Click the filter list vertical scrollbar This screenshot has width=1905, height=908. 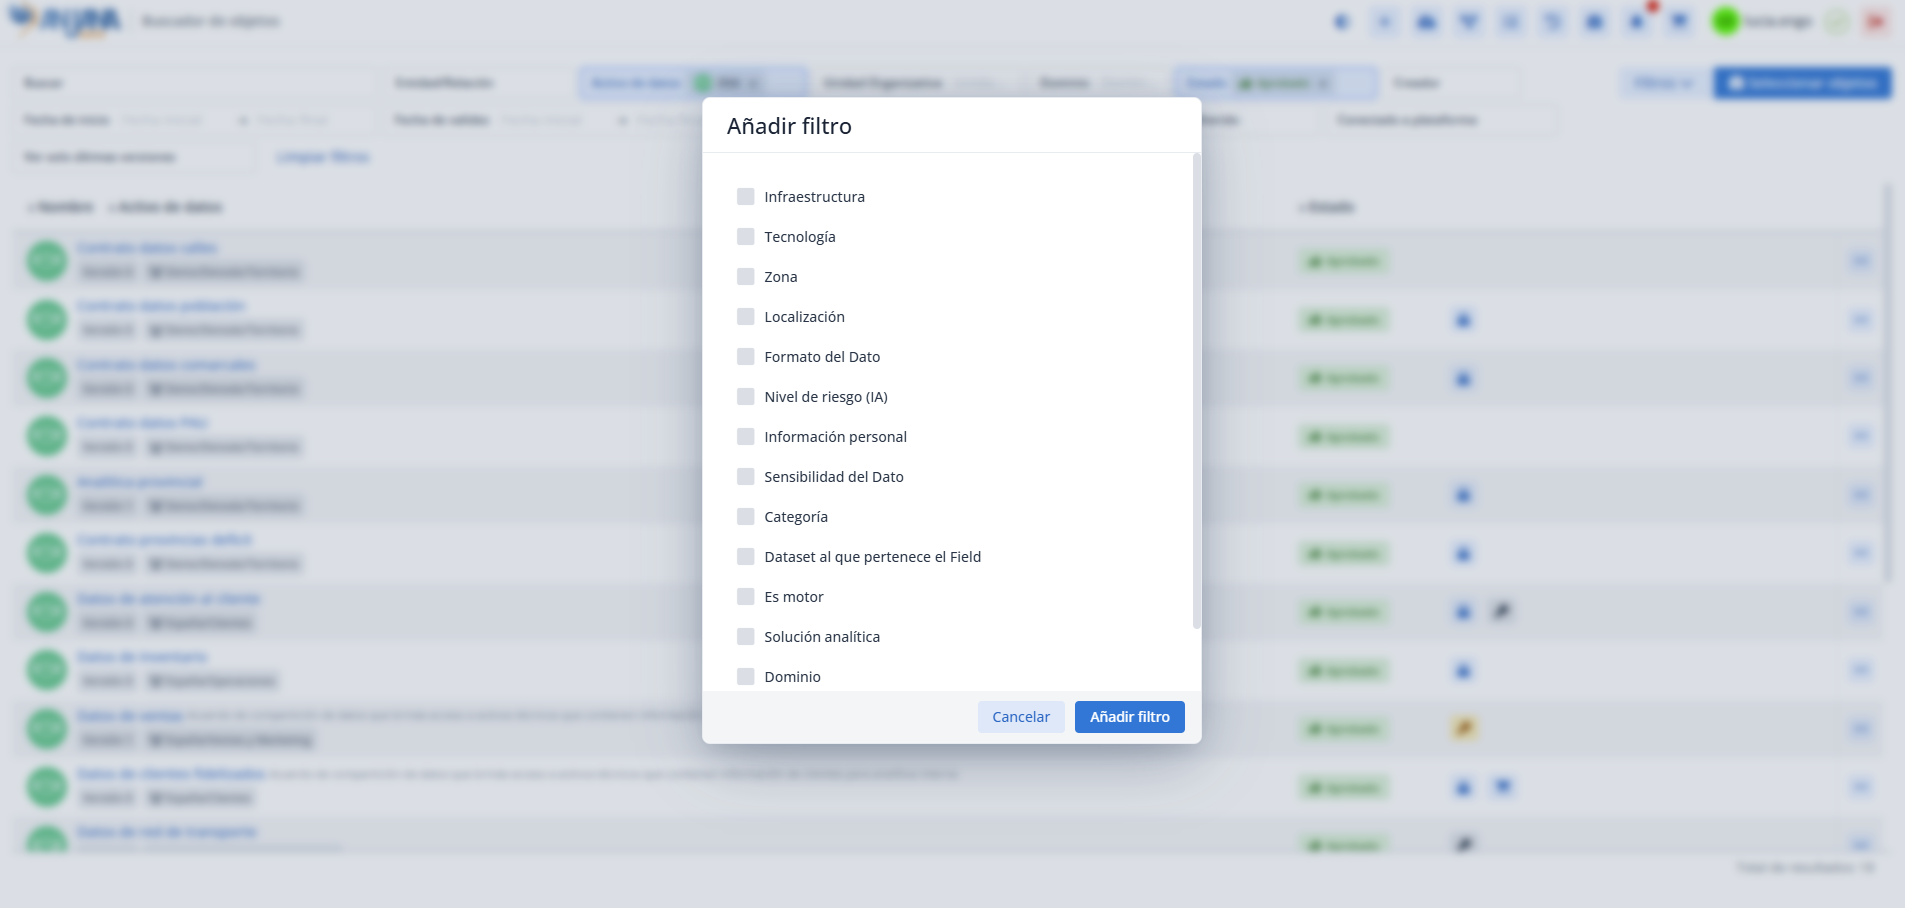coord(1196,390)
